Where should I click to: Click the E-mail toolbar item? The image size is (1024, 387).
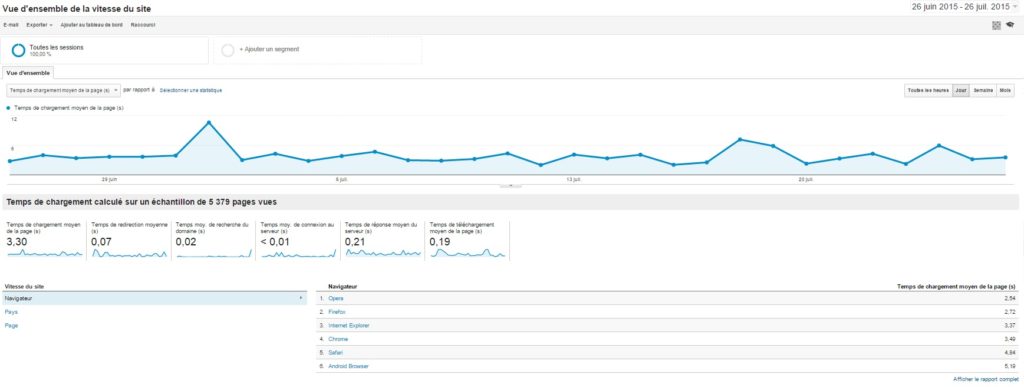[x=11, y=25]
